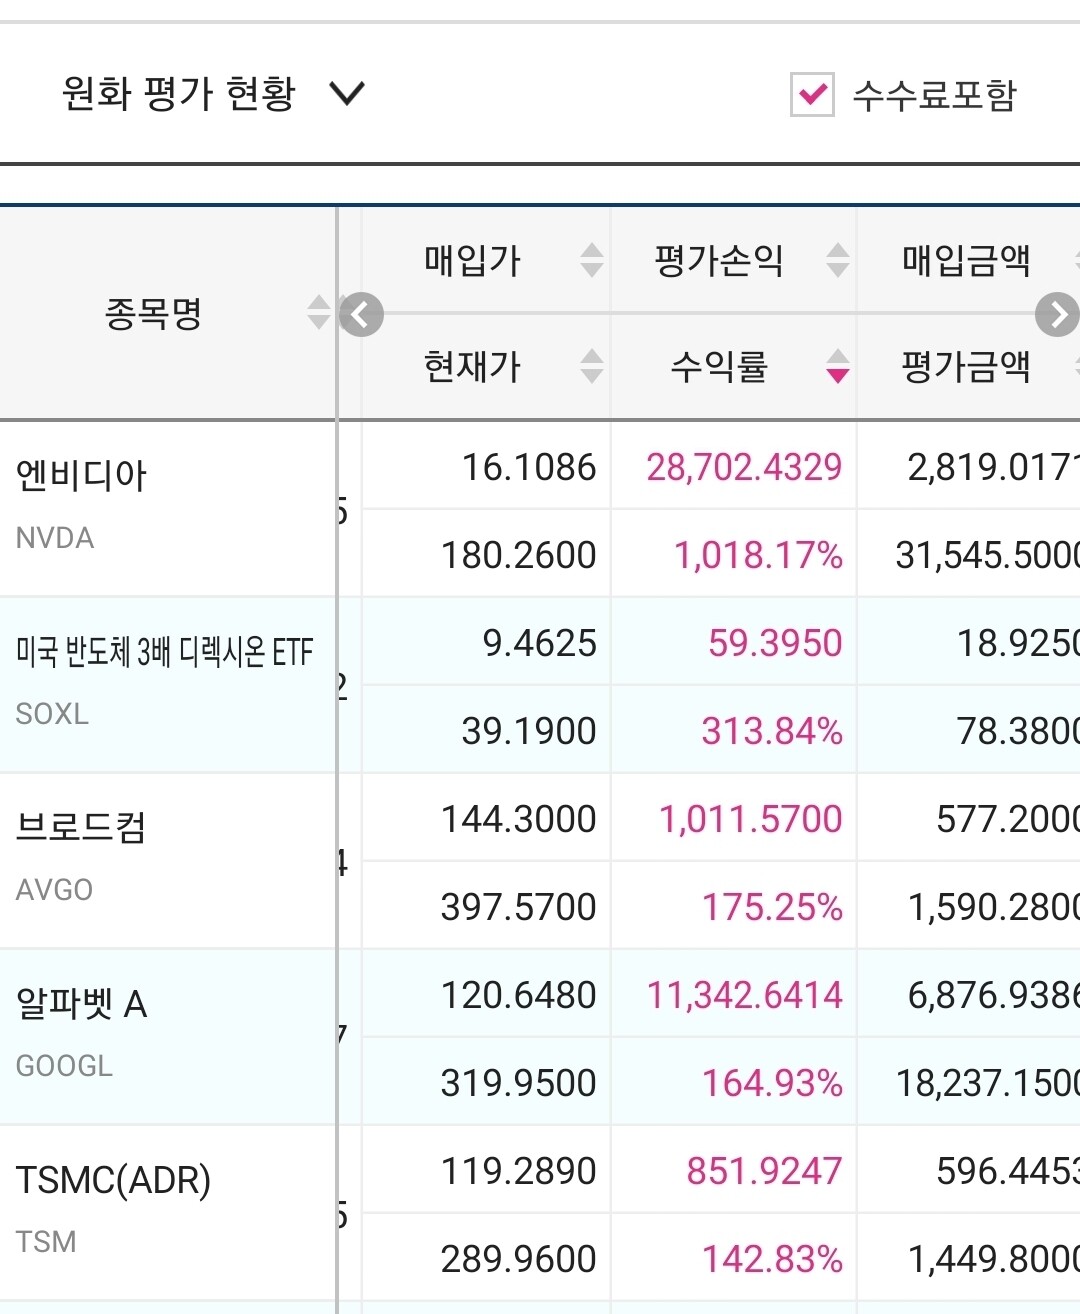Screen dimensions: 1080x1314
Task: Click NVDA return rate 1,018.17%
Action: 758,555
